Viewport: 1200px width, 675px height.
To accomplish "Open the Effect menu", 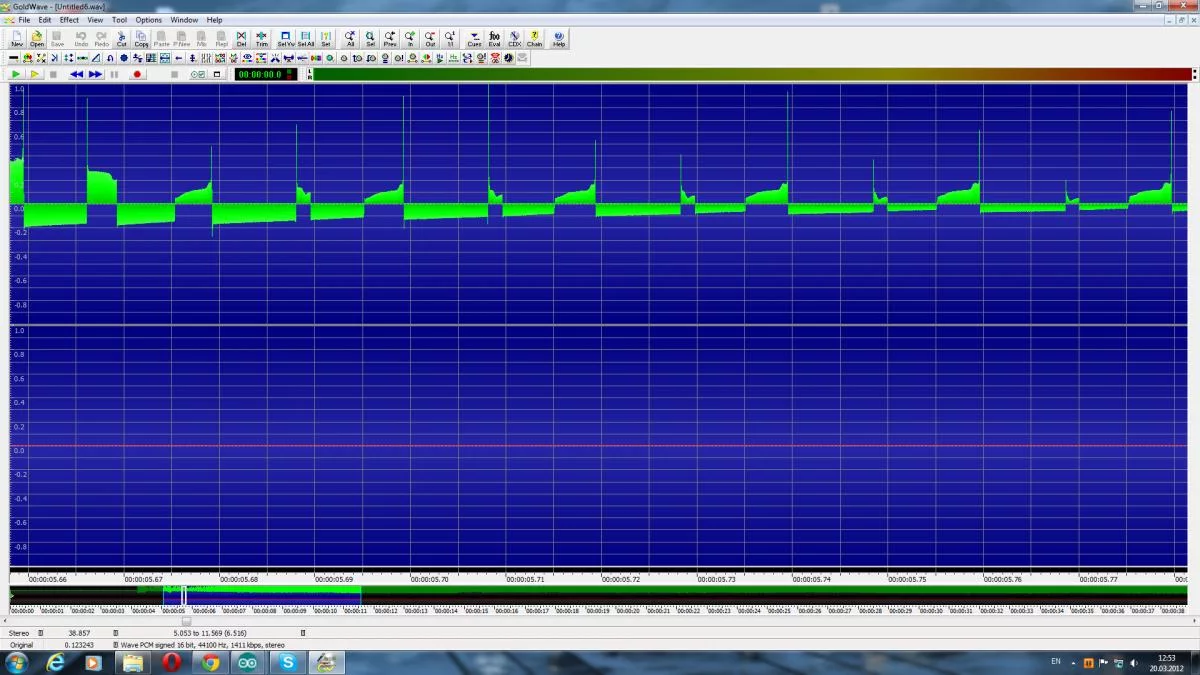I will pyautogui.click(x=69, y=20).
